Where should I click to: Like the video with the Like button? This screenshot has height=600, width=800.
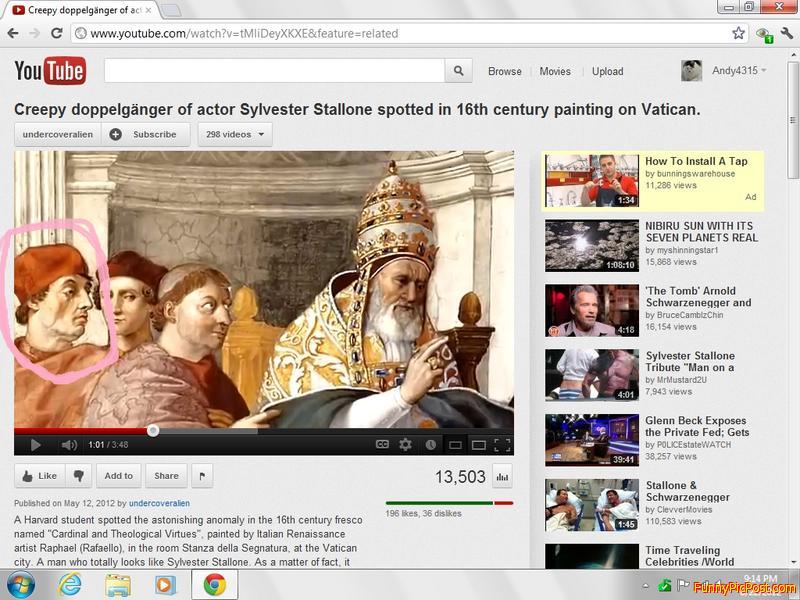pyautogui.click(x=40, y=476)
